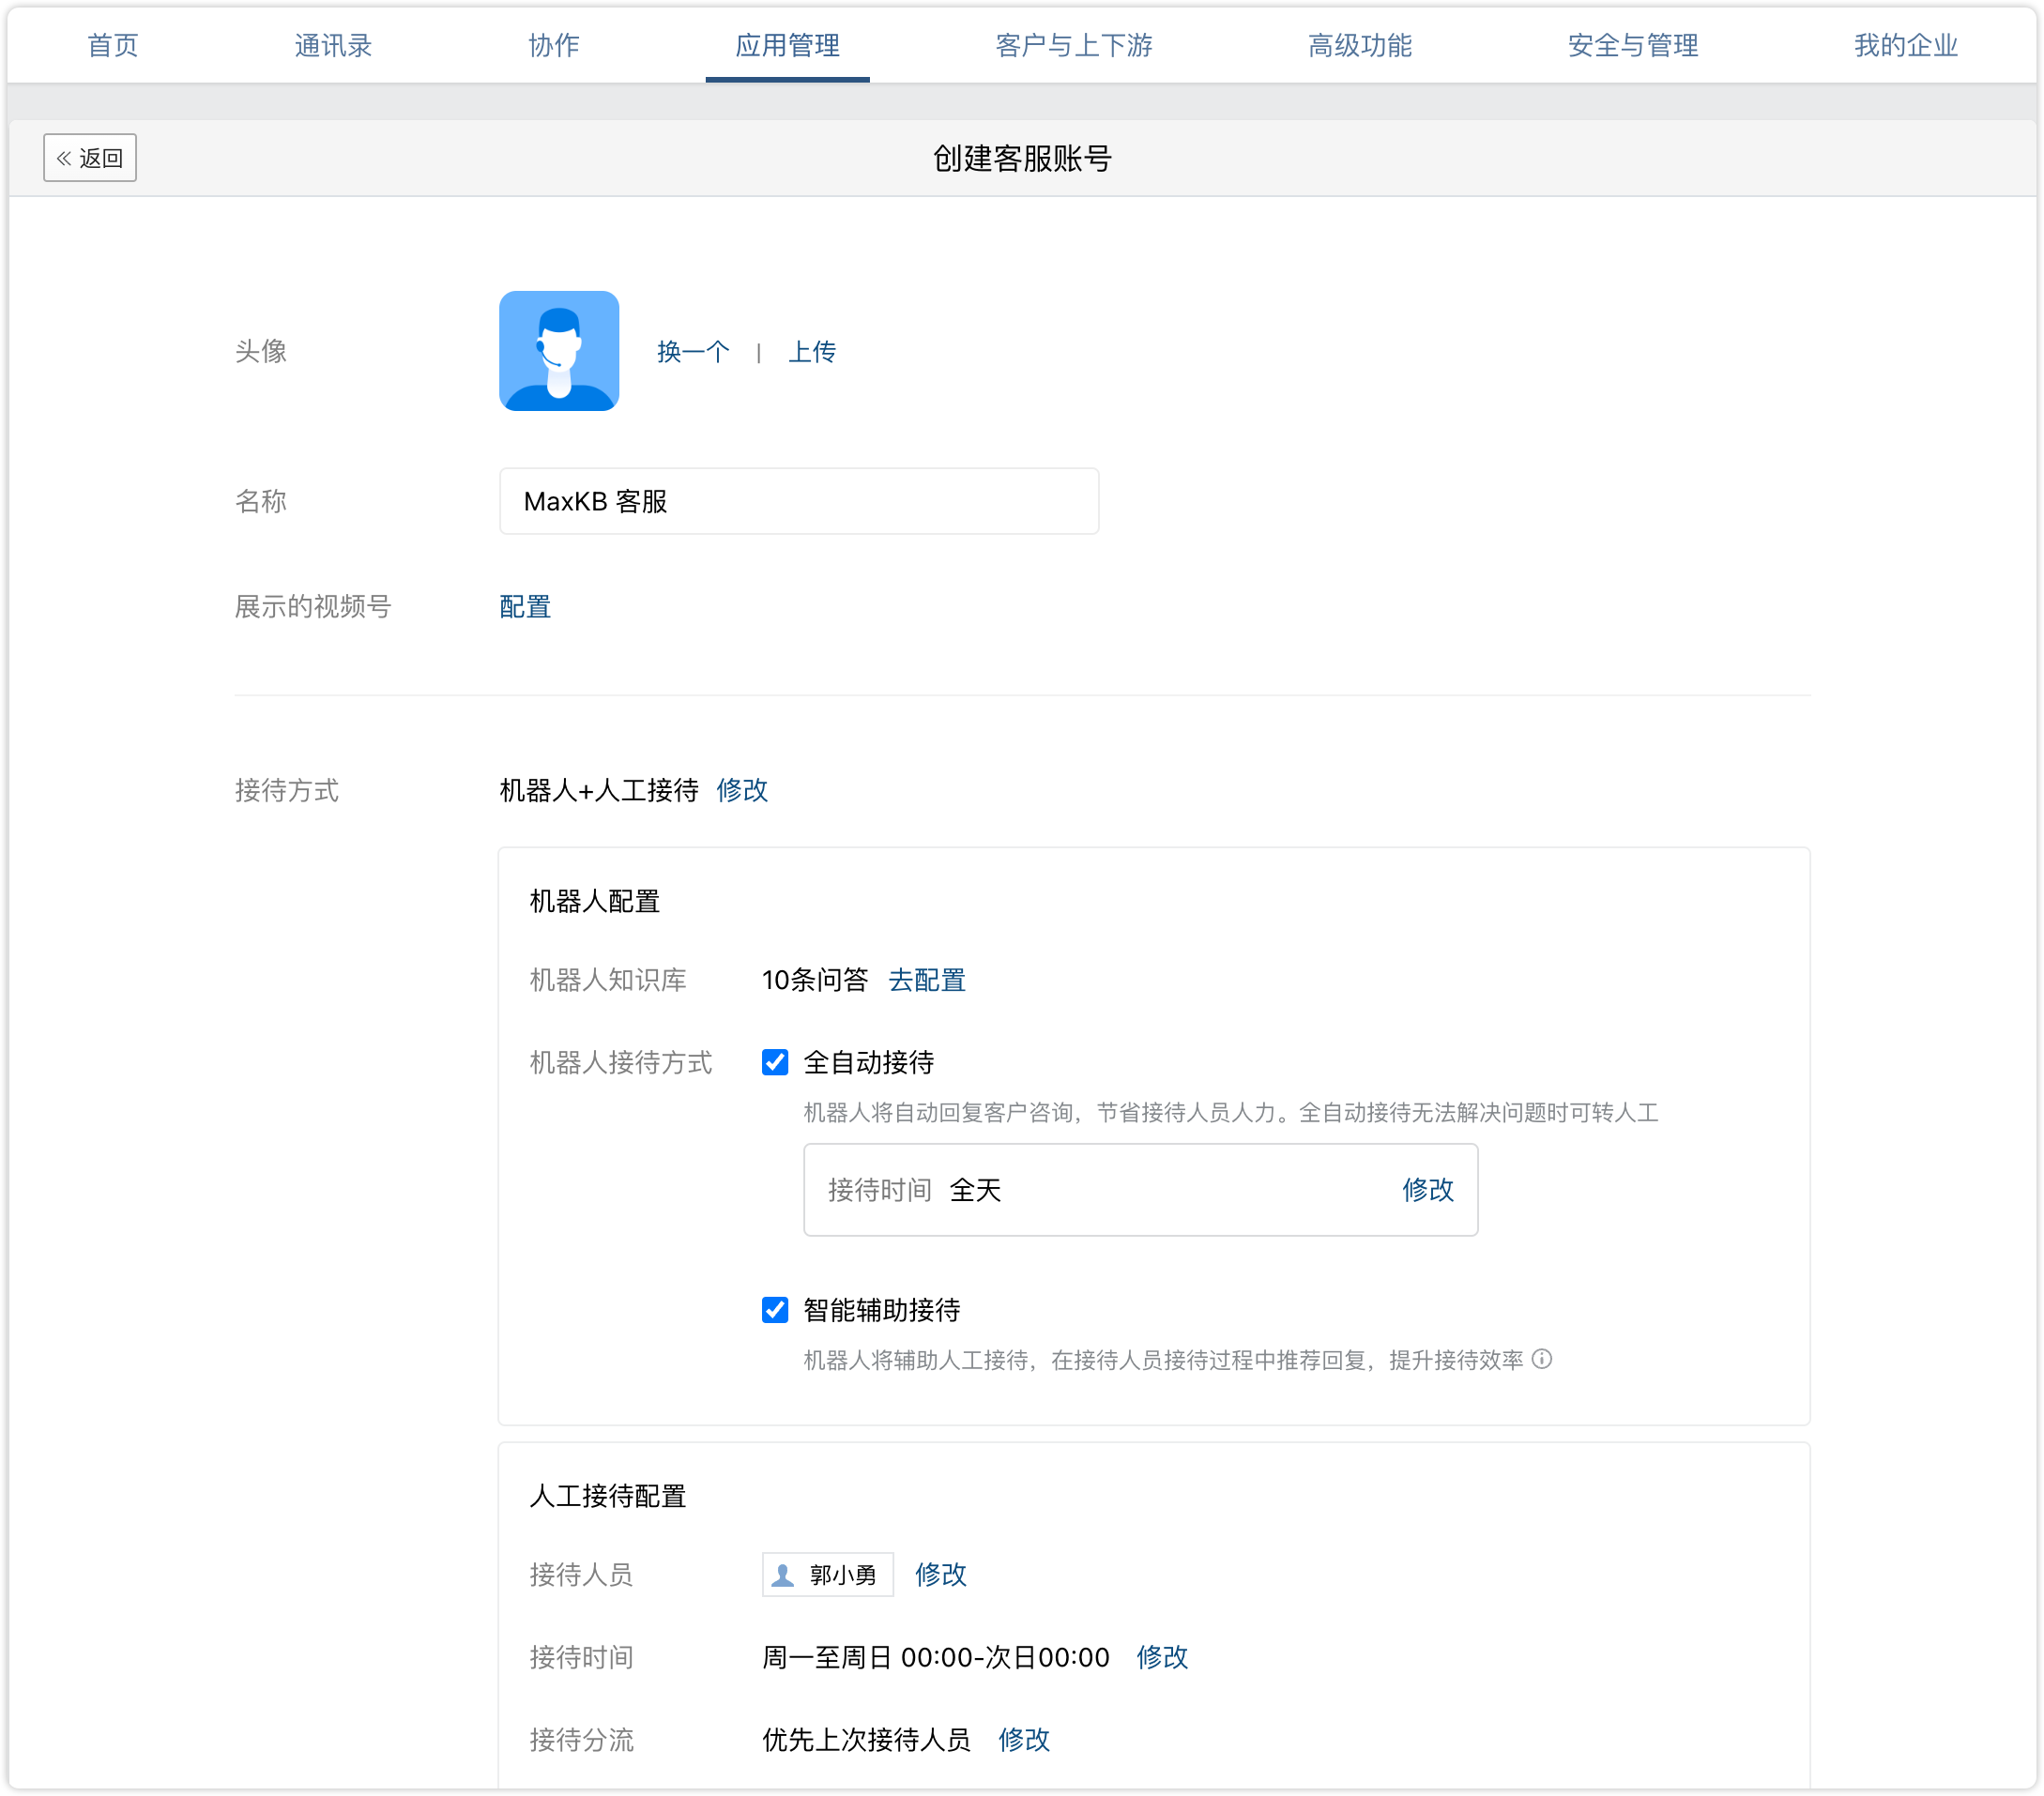This screenshot has width=2044, height=1796.
Task: Click the 返回 button
Action: (x=89, y=157)
